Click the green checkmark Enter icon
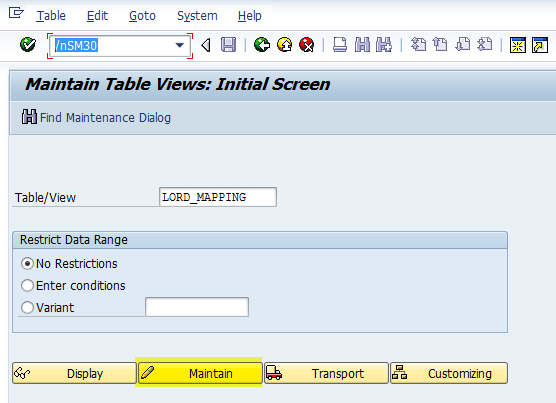556x403 pixels. point(28,45)
